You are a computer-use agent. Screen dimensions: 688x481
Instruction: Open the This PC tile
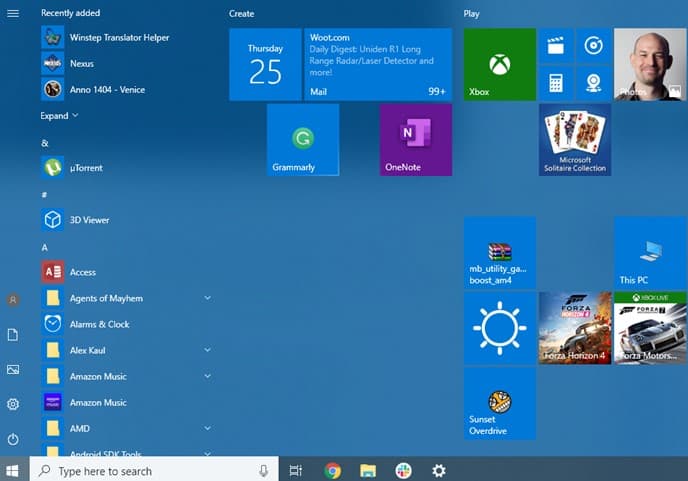click(650, 252)
